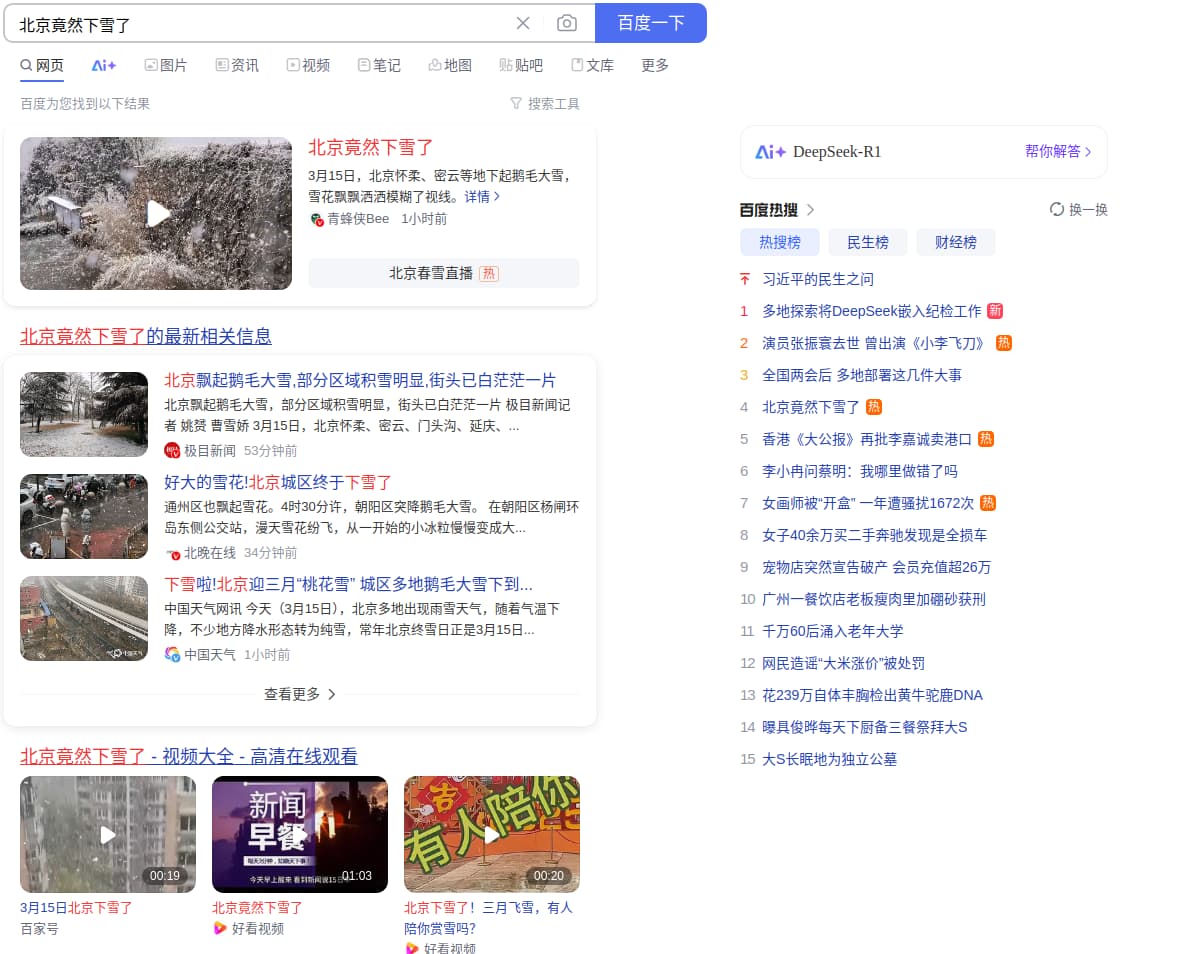Click into the search input field

(x=260, y=24)
